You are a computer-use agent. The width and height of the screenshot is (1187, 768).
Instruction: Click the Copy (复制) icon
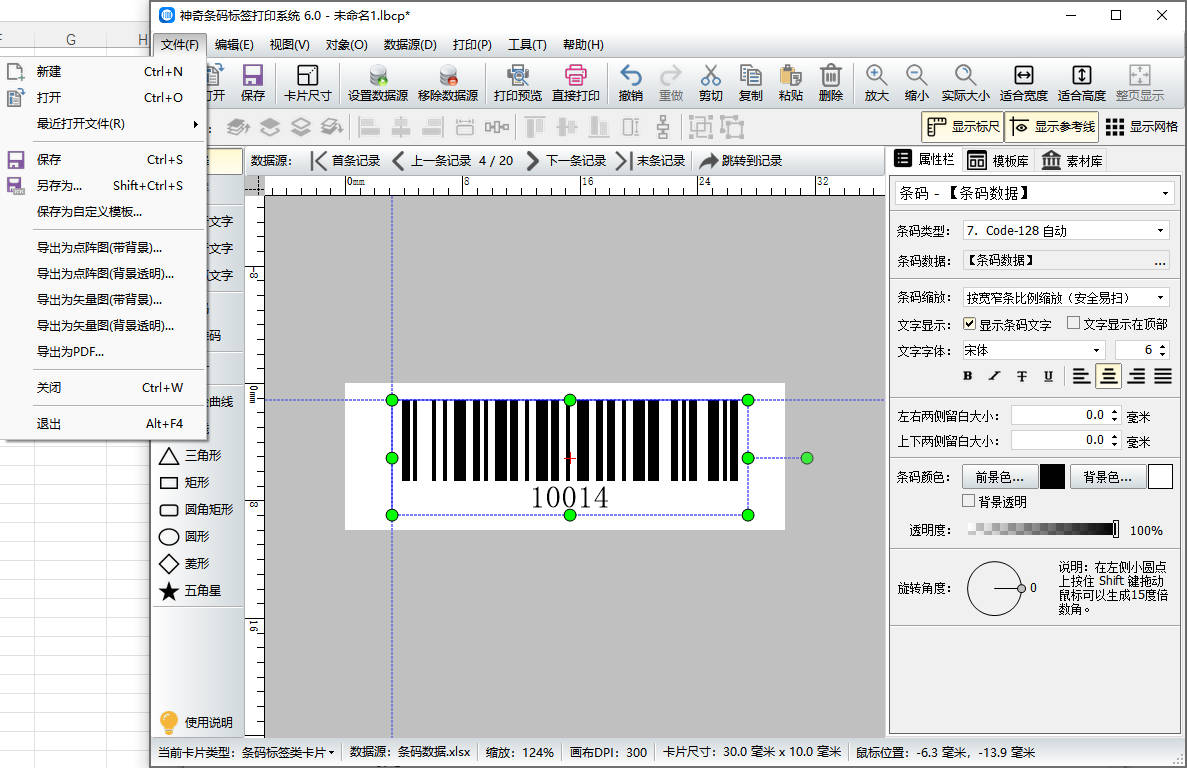(x=750, y=82)
